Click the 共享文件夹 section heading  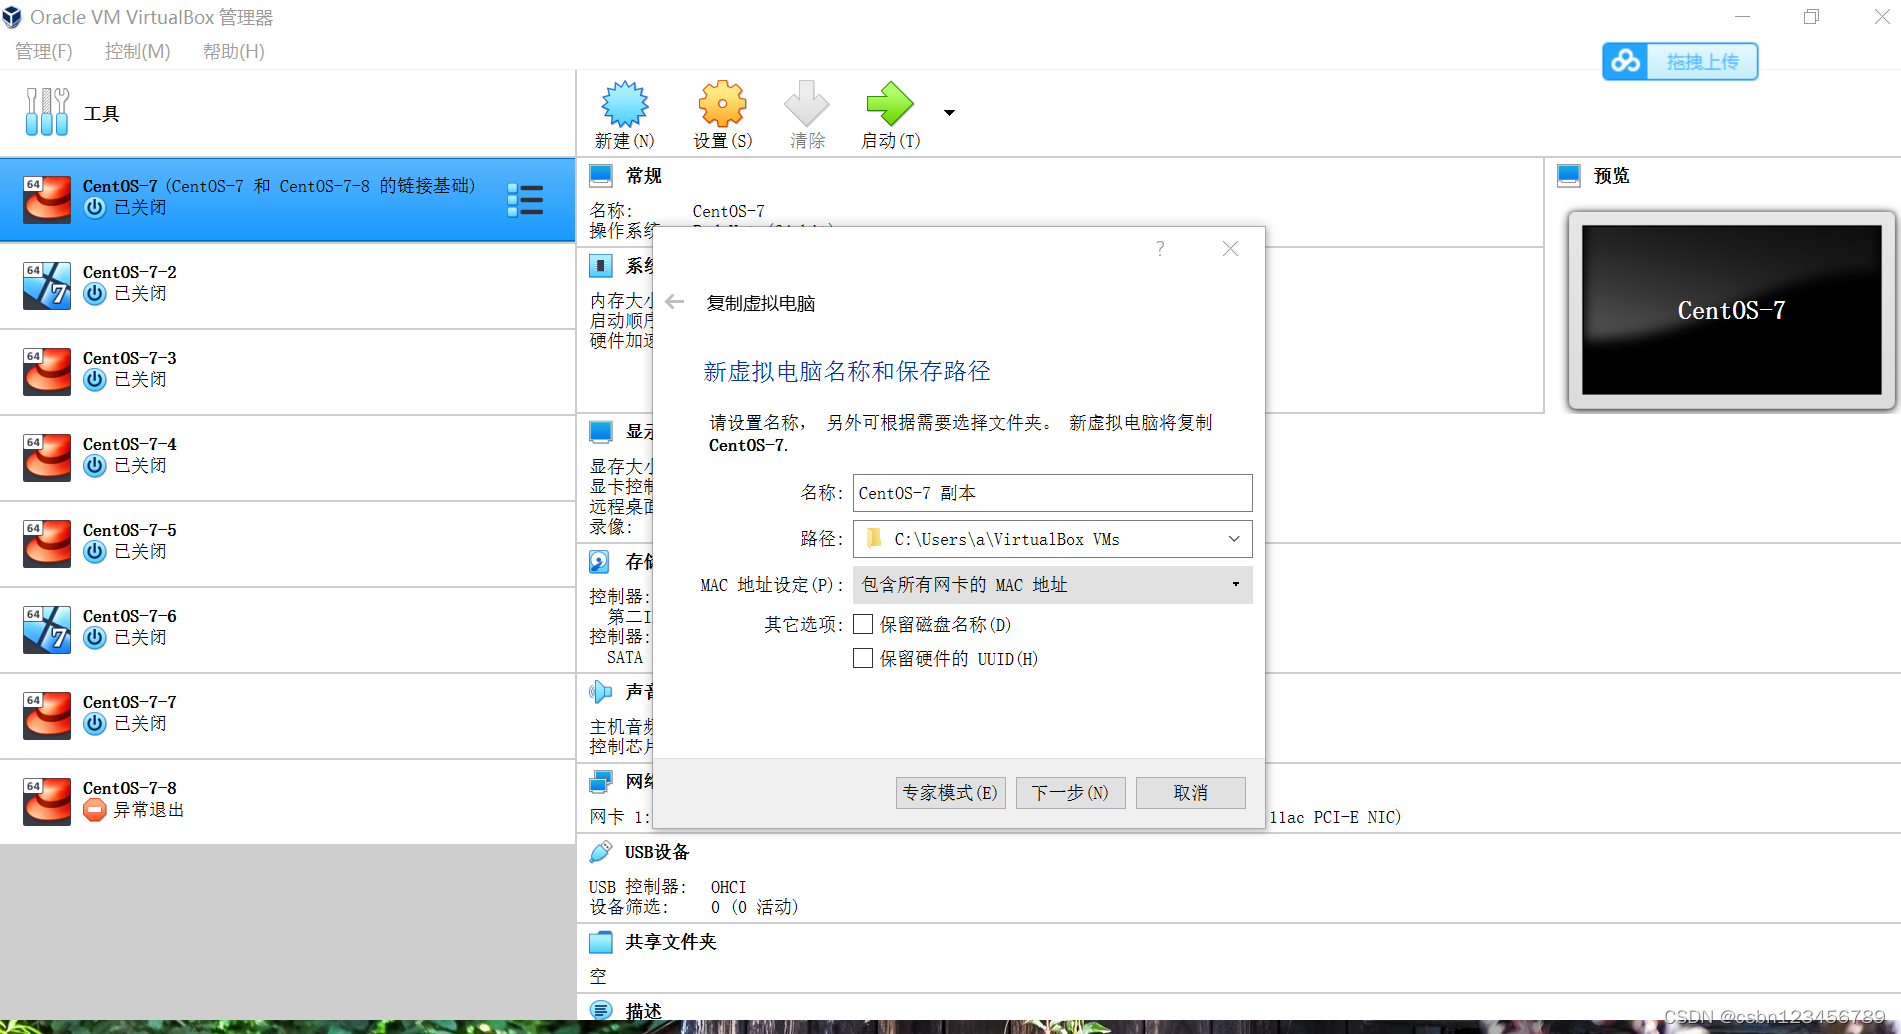point(671,942)
